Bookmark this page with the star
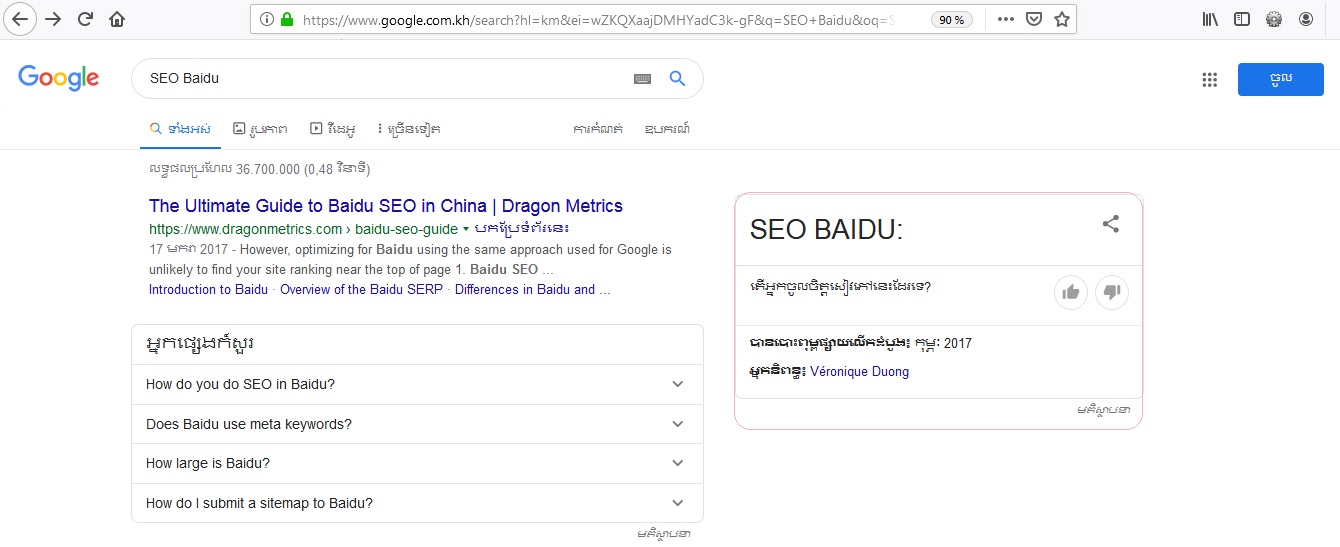The width and height of the screenshot is (1340, 547). pos(1061,19)
